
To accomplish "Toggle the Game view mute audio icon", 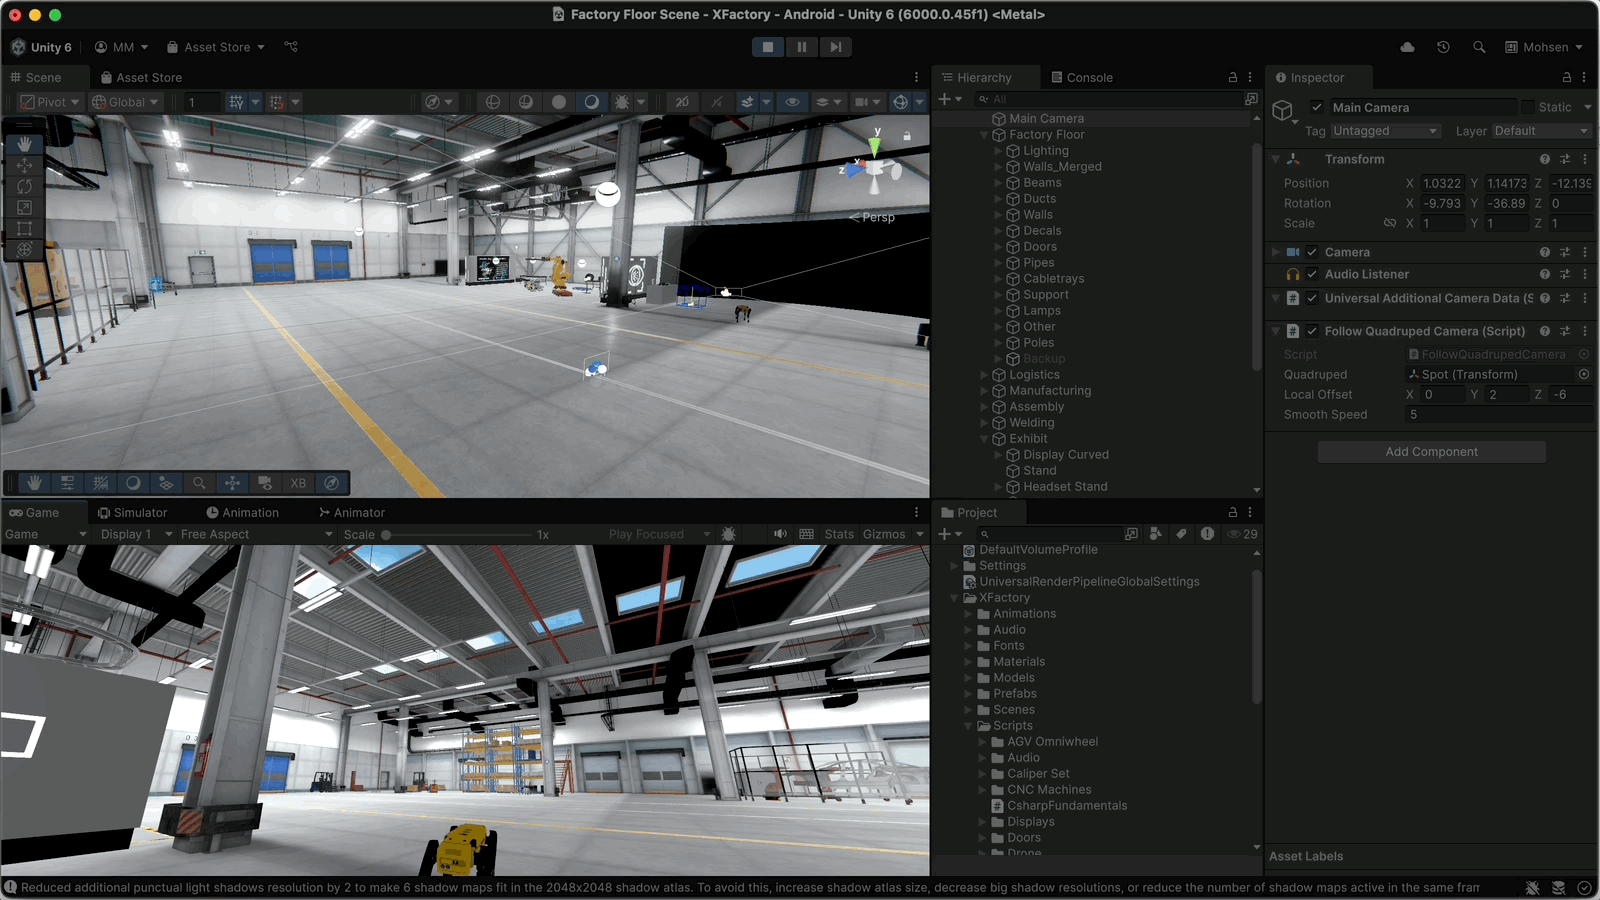I will pyautogui.click(x=780, y=534).
